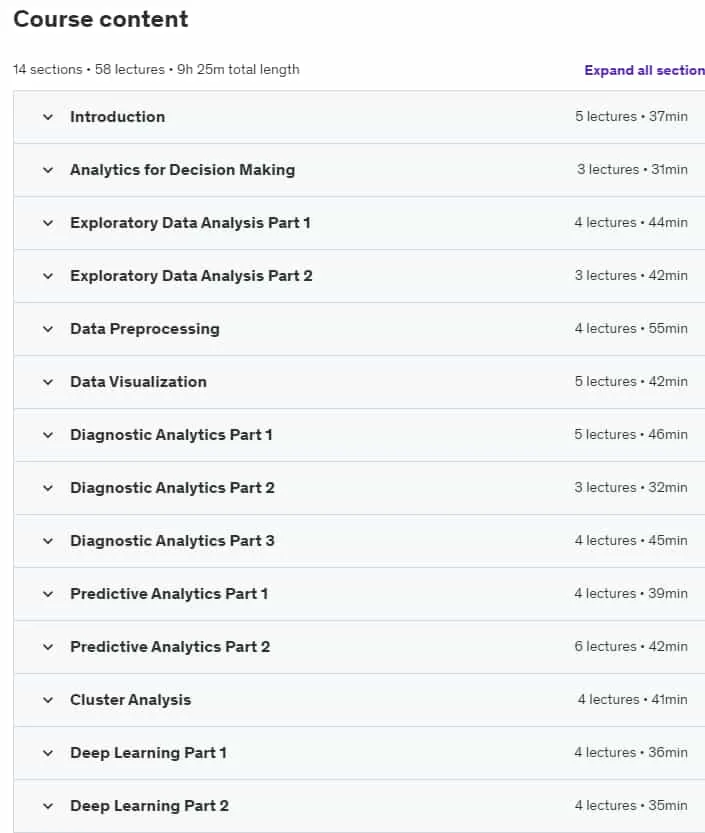Expand the Cluster Analysis chevron
The width and height of the screenshot is (705, 833).
(x=48, y=700)
